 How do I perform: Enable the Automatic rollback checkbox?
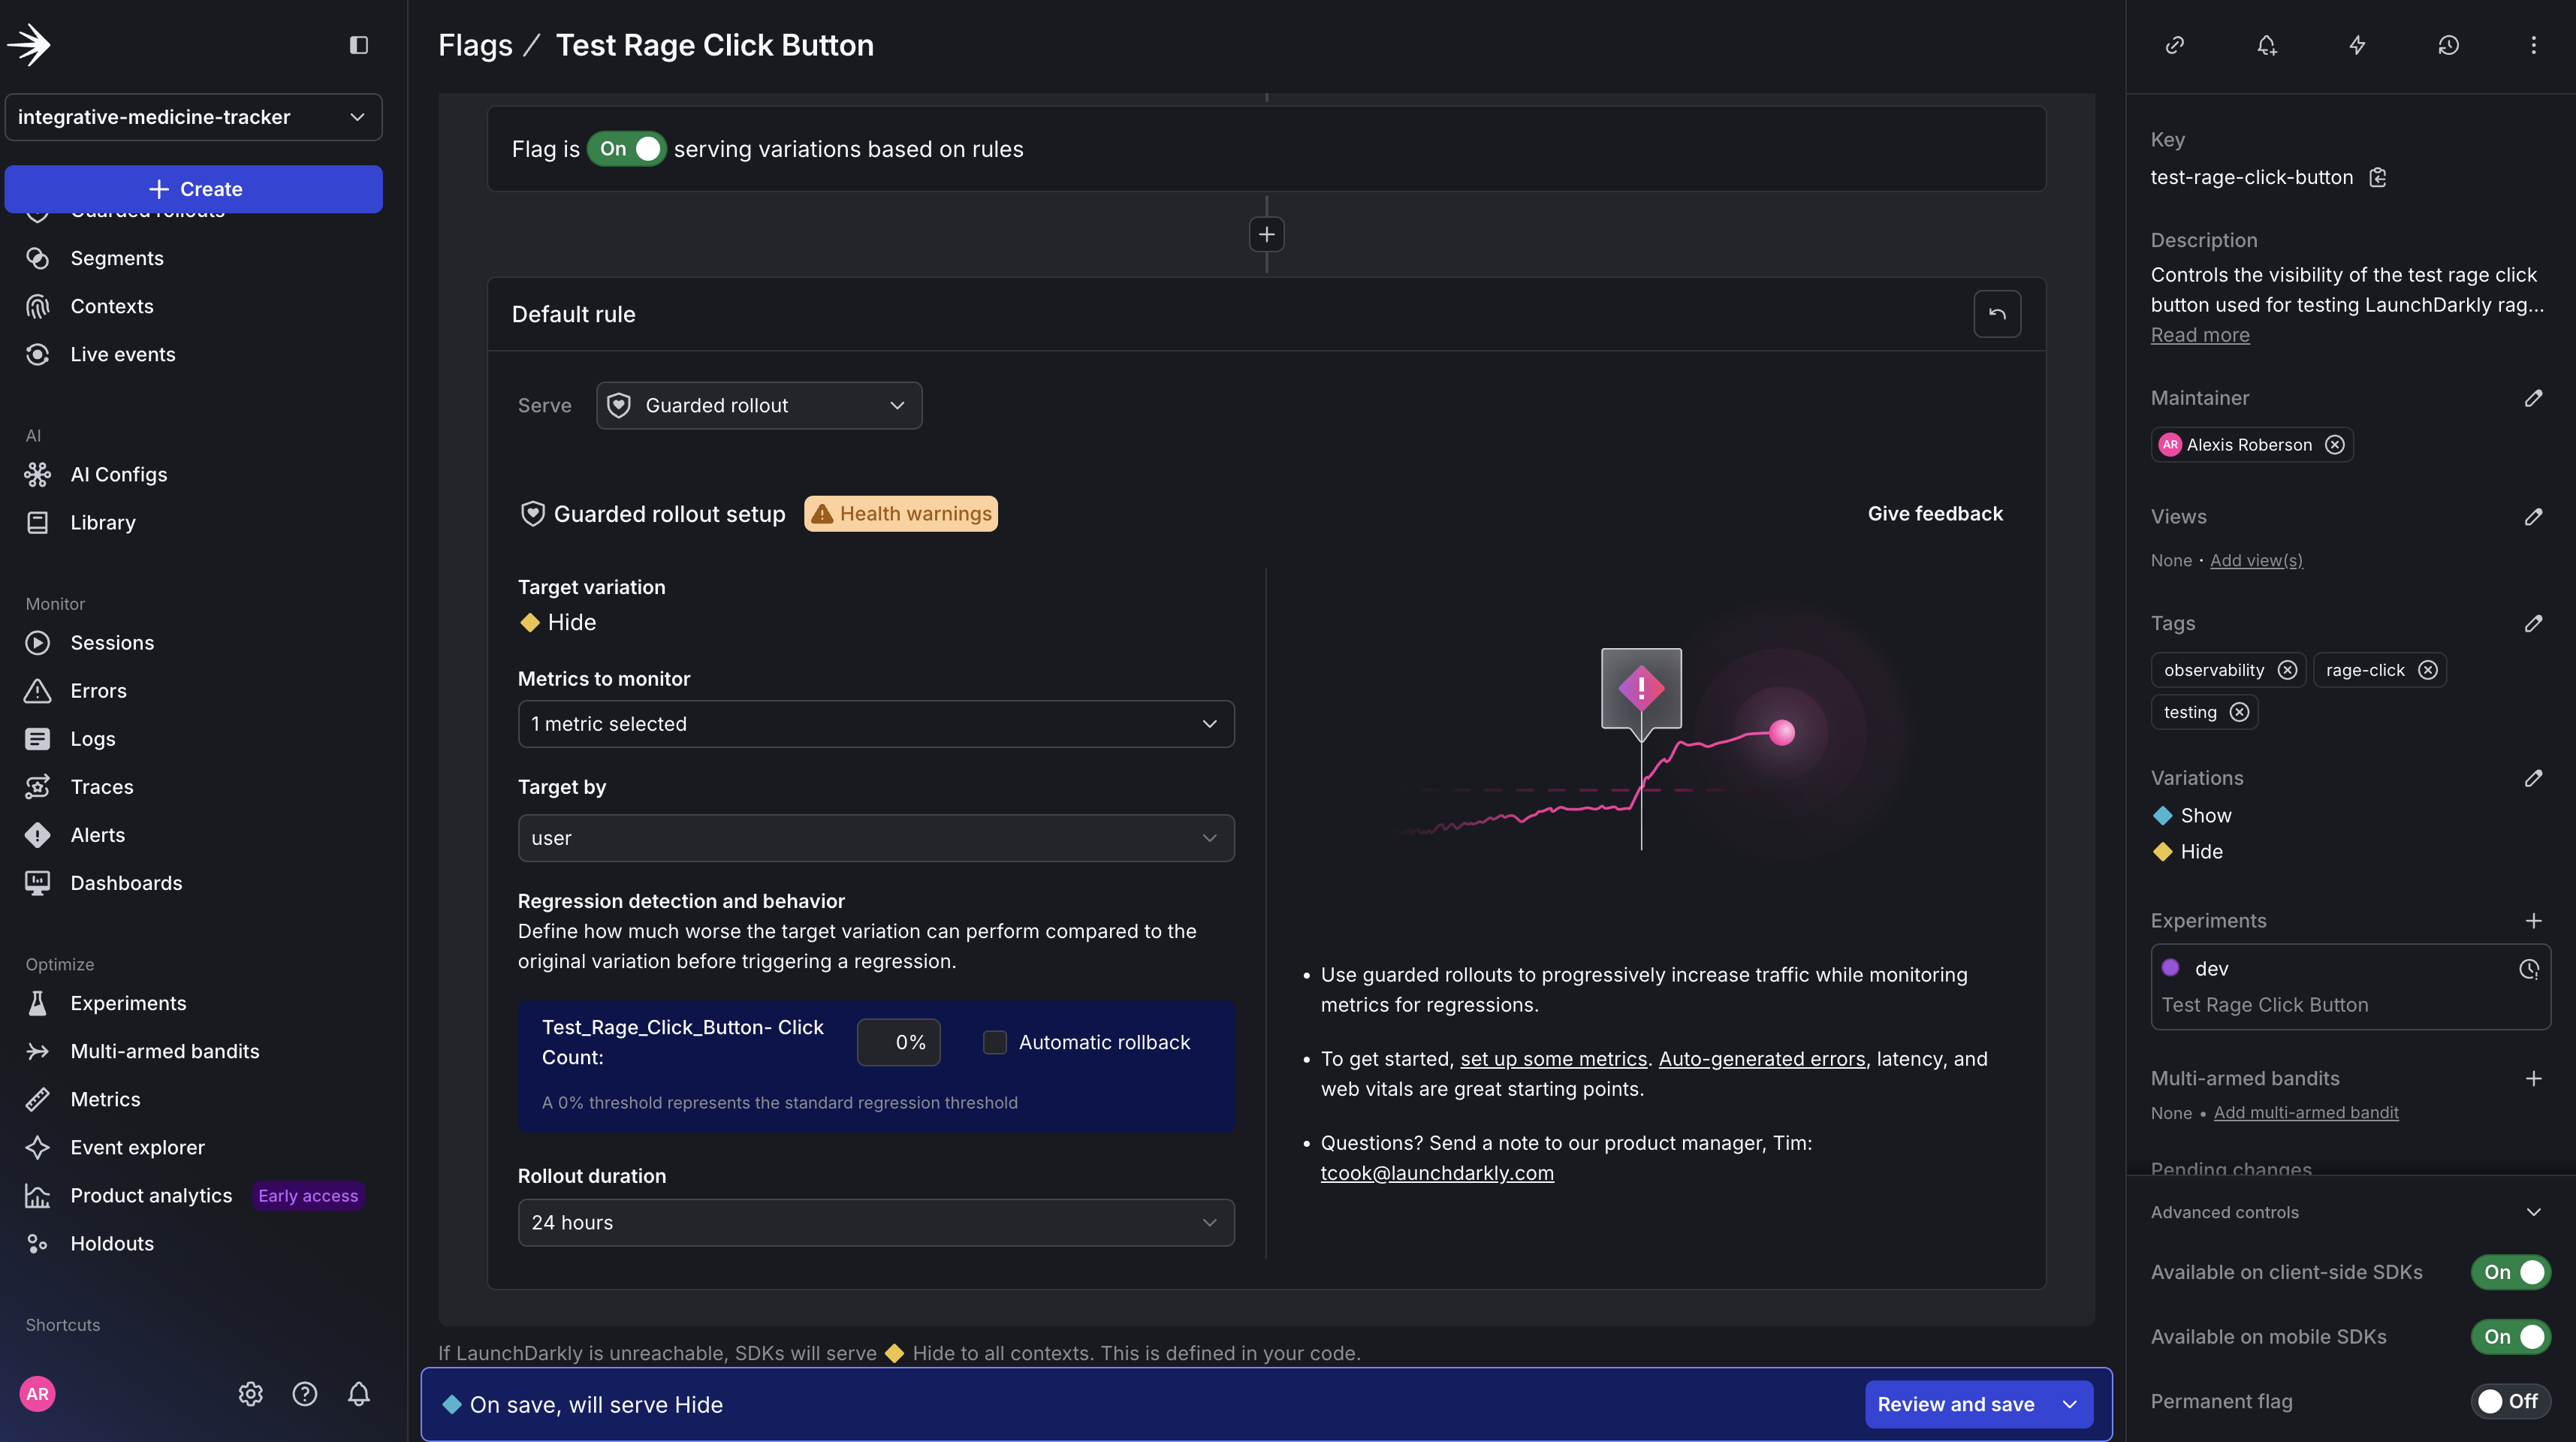[995, 1042]
